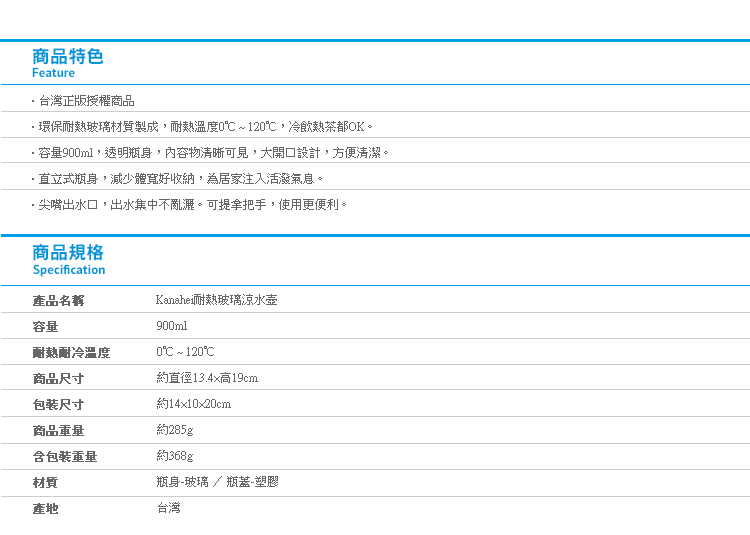The image size is (750, 535).
Task: Click the 商品規格 heading
Action: (68, 252)
